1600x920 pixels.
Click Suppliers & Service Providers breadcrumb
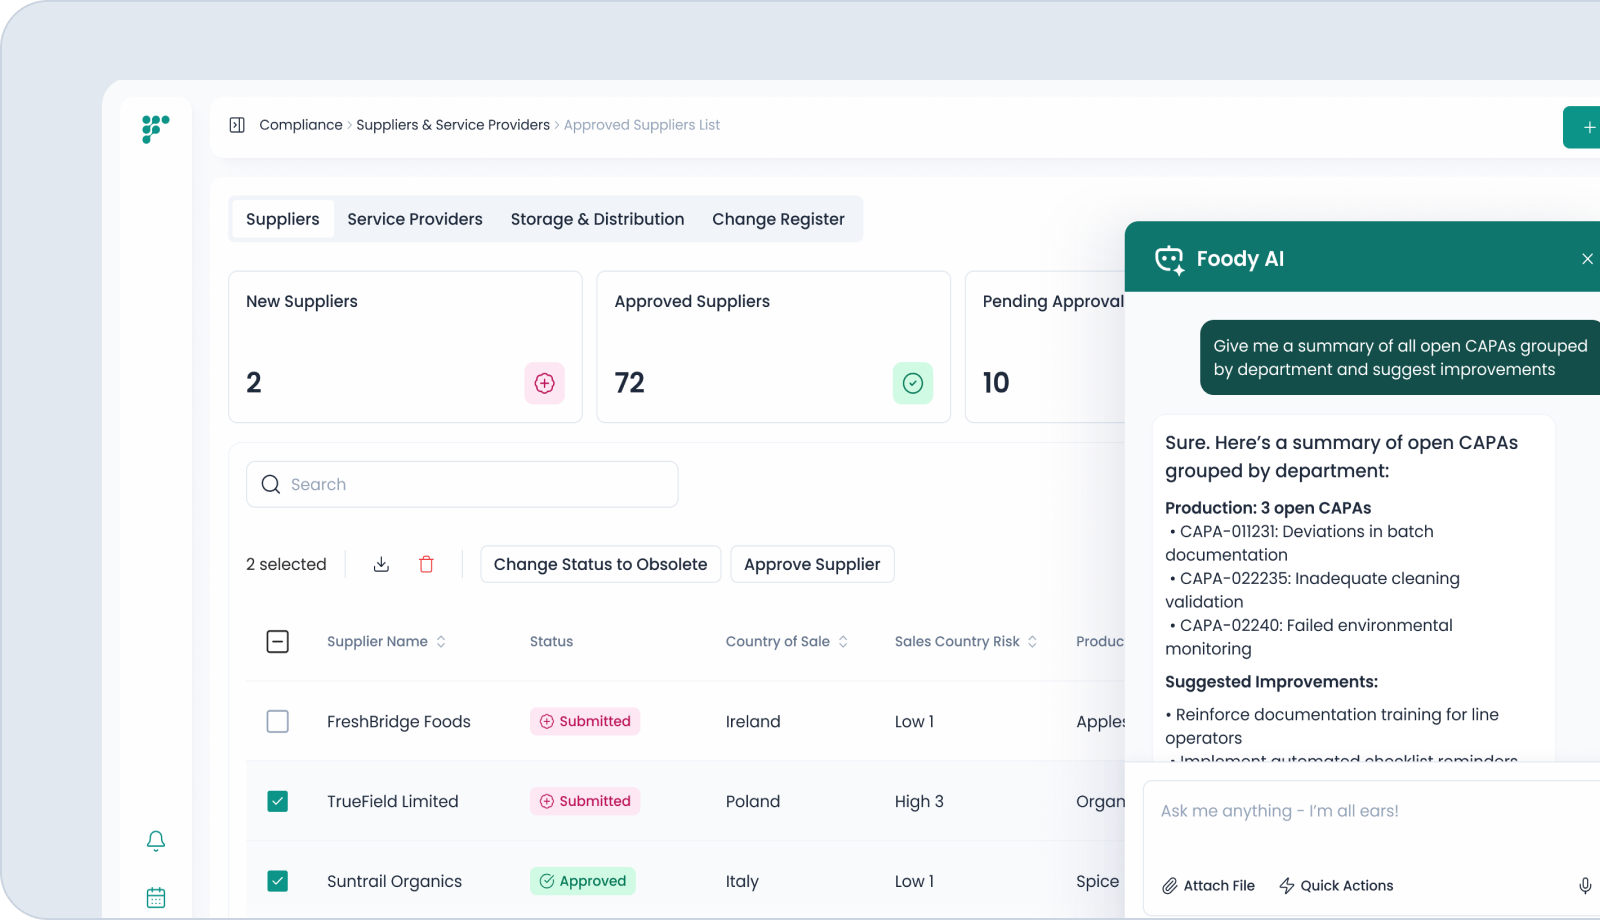[453, 125]
